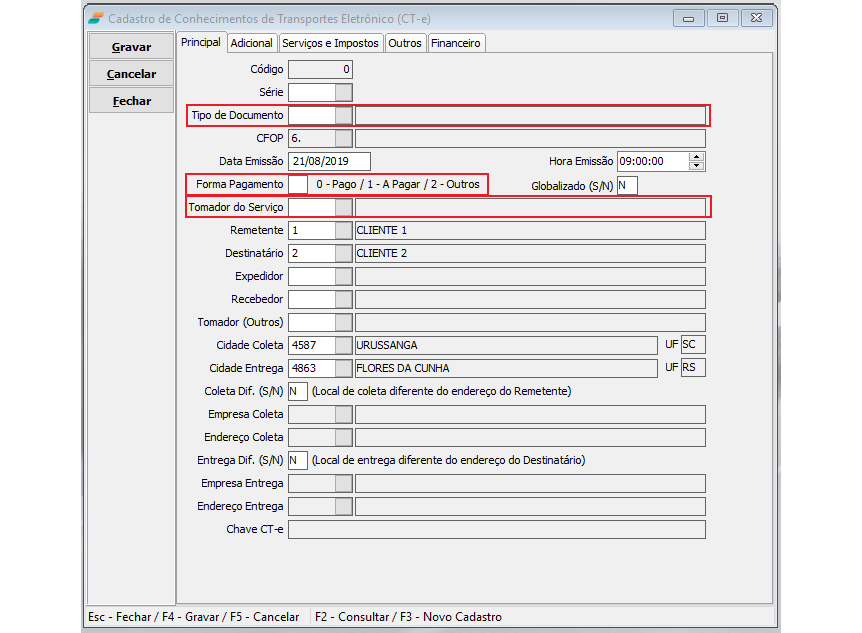
Task: Click the Recebedor lookup button
Action: pos(343,299)
